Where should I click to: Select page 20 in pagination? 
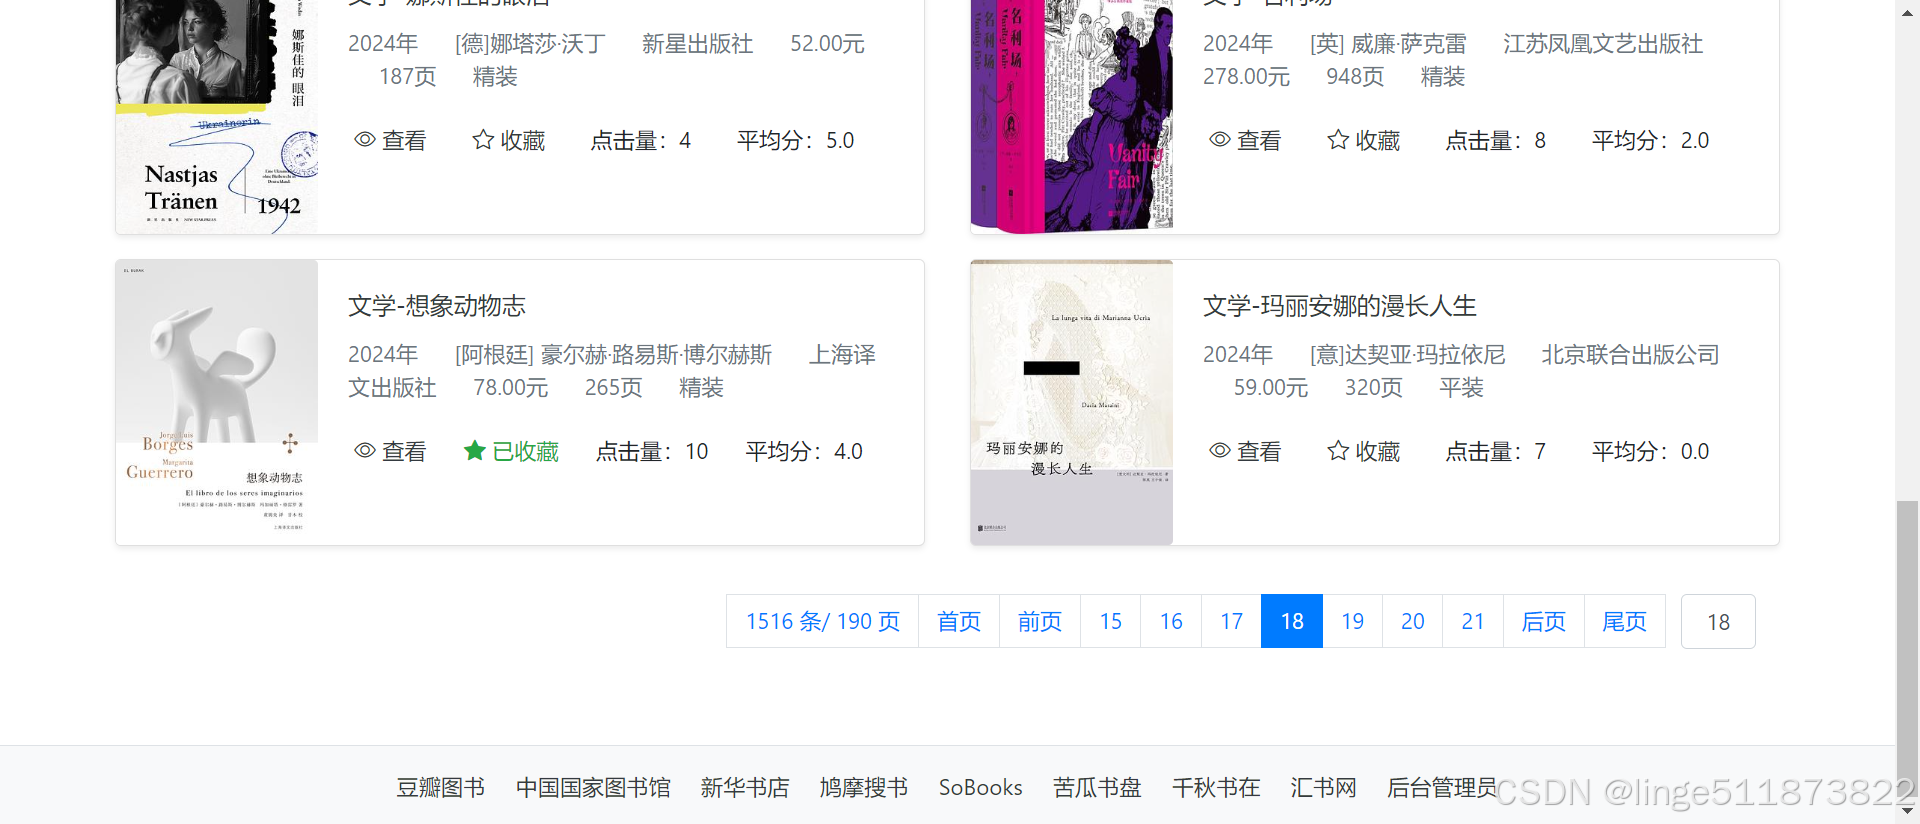click(1413, 621)
